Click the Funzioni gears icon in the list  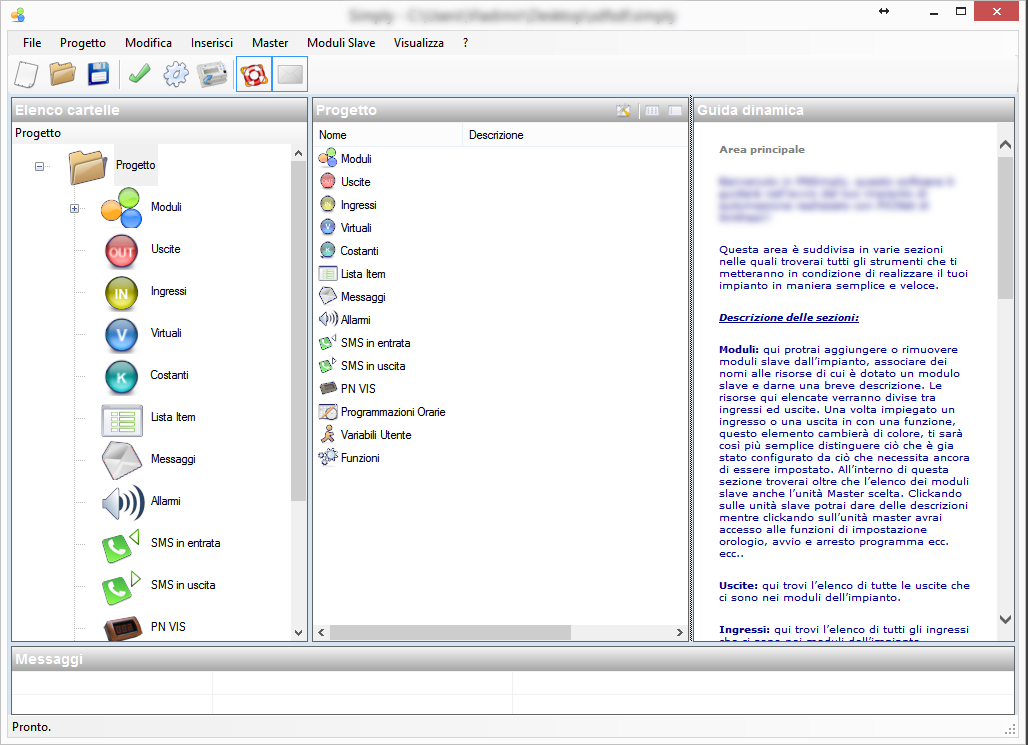(x=328, y=458)
